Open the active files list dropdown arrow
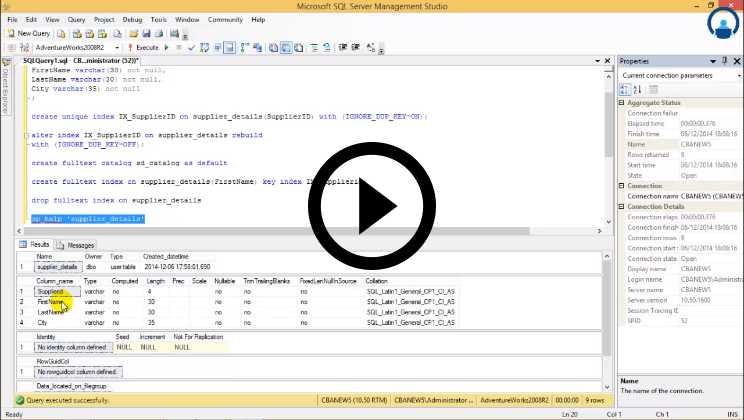 (x=597, y=61)
